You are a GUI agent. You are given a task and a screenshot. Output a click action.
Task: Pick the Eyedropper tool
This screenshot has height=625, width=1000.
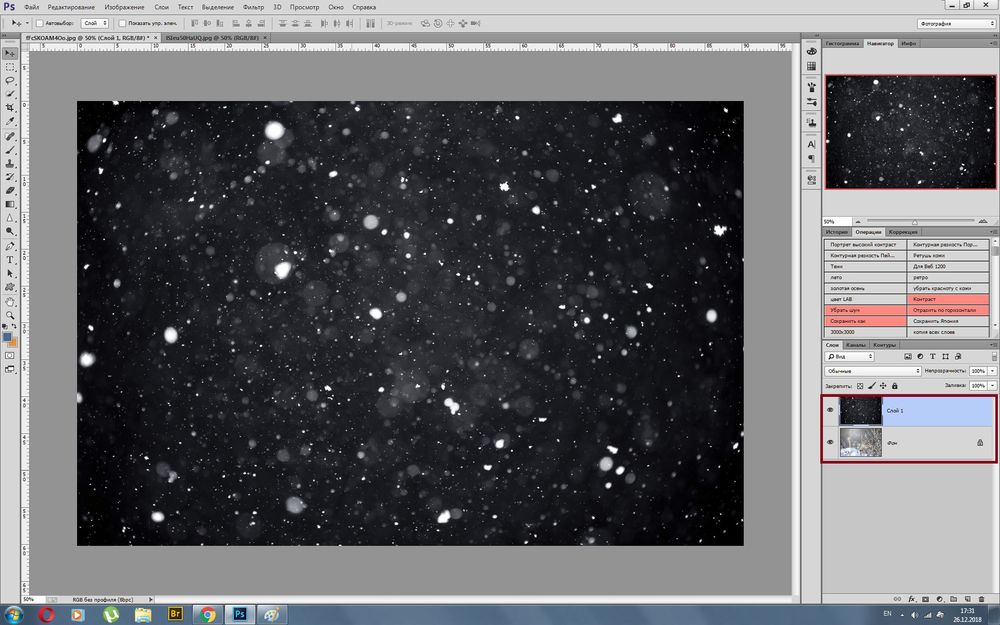point(10,121)
